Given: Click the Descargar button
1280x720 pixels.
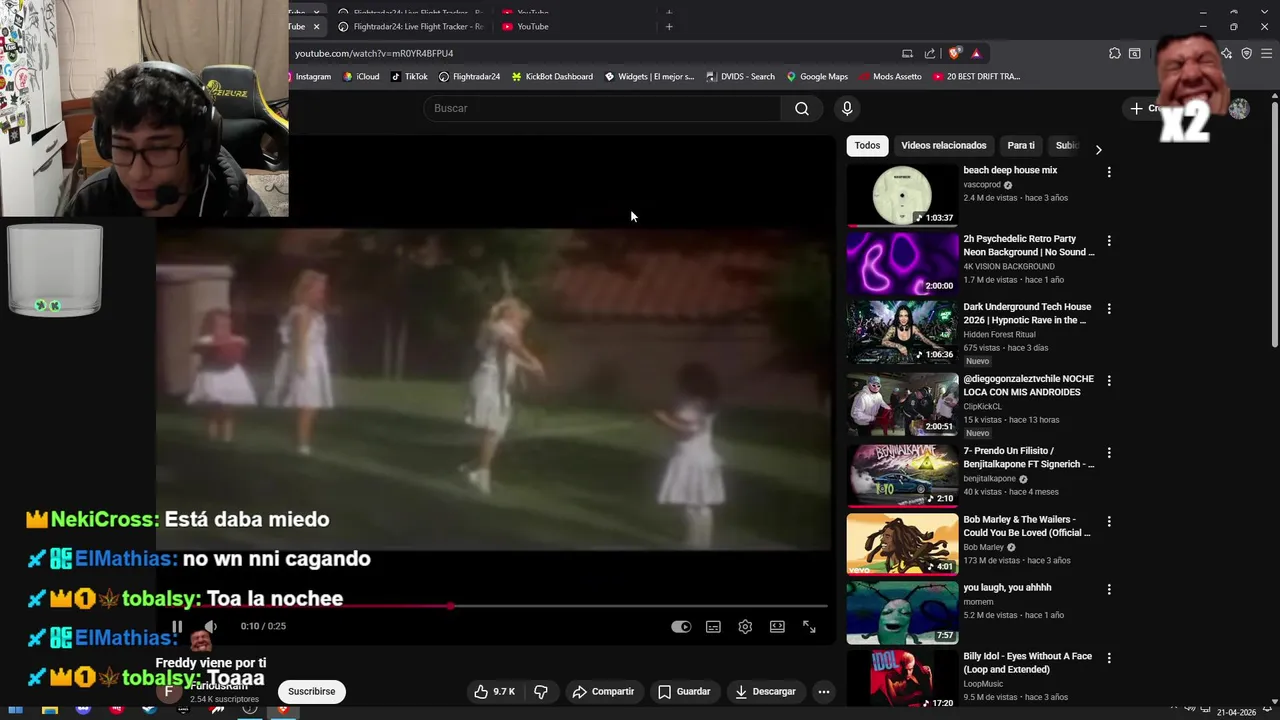Looking at the screenshot, I should pos(765,691).
